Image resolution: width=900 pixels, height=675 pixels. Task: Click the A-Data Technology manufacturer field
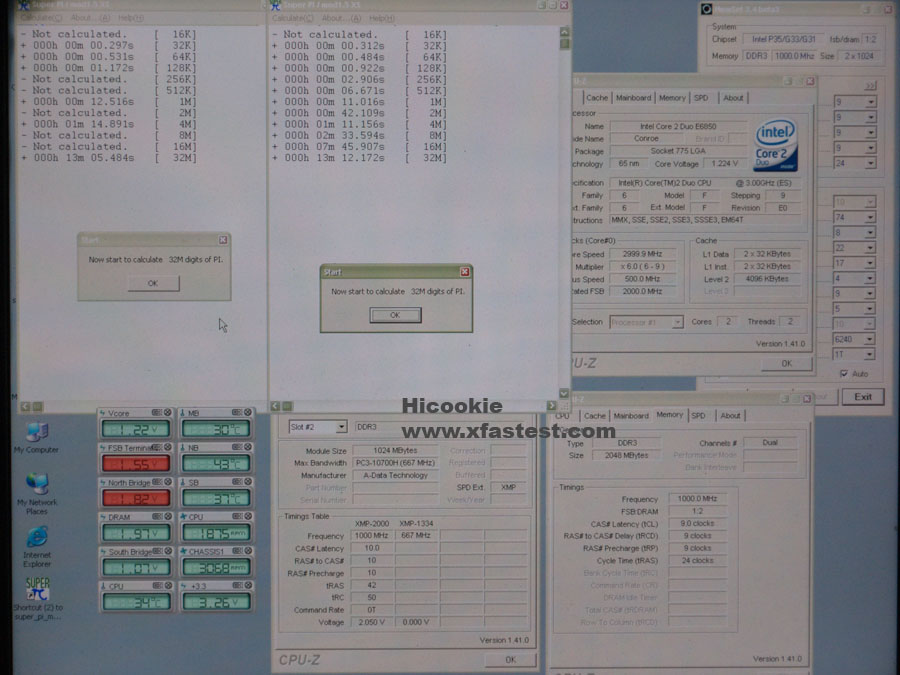tap(395, 475)
